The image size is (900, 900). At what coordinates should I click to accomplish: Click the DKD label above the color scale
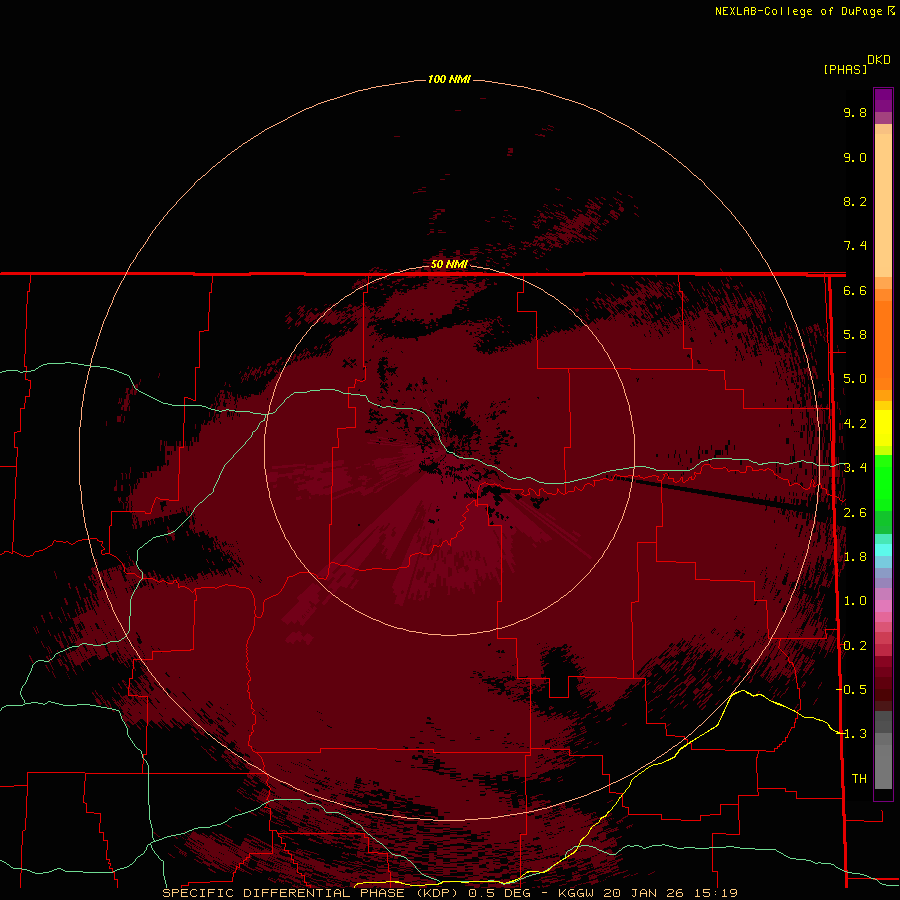879,60
